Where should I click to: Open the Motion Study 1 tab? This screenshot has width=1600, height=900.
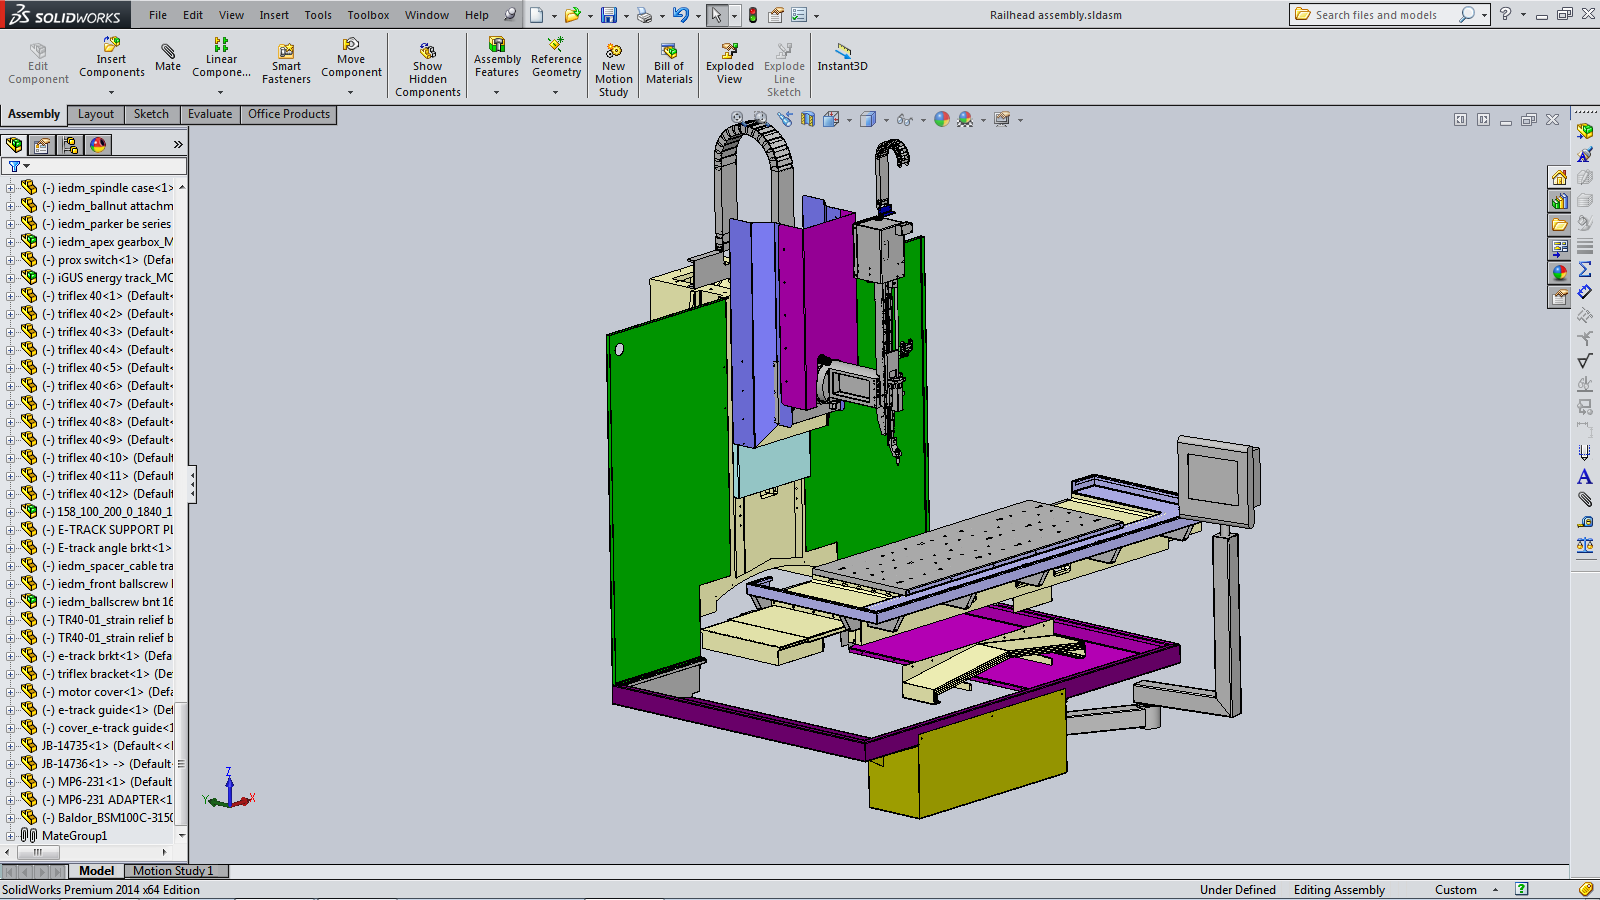click(173, 871)
